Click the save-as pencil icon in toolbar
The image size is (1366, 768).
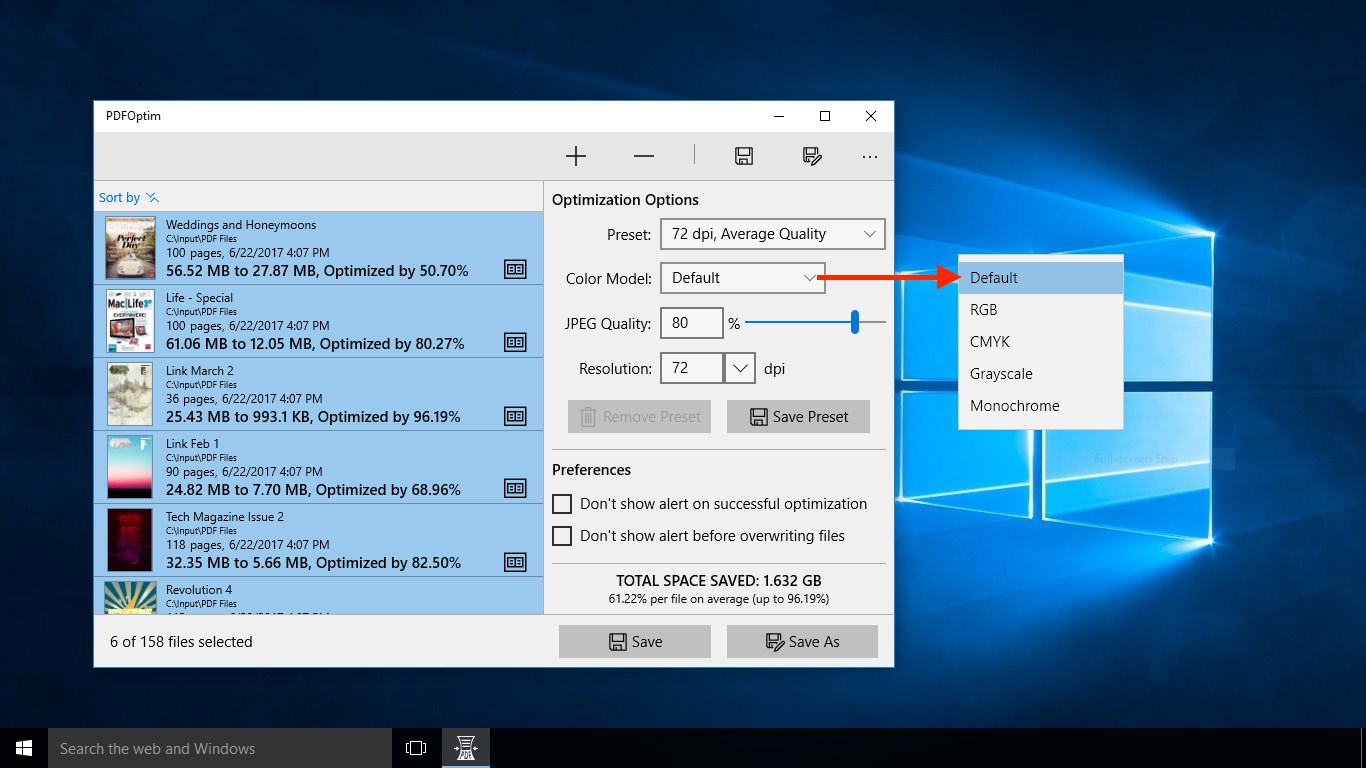pos(812,156)
